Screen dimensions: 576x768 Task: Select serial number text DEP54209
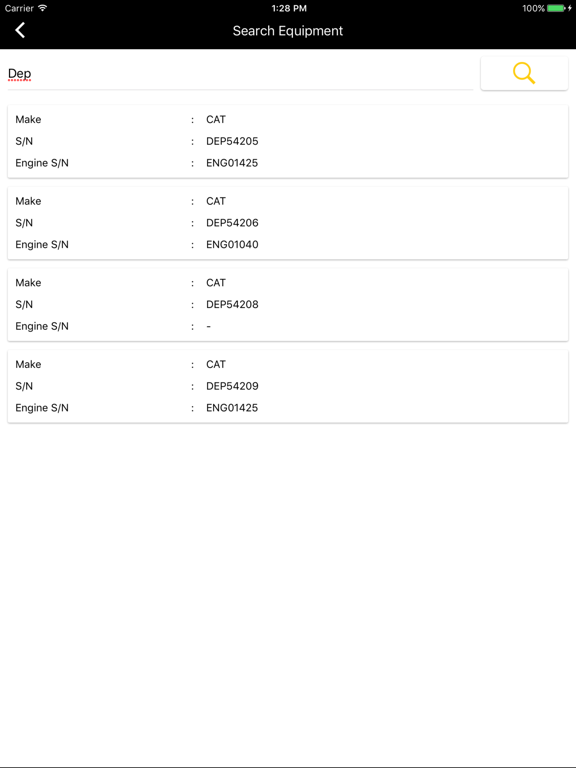[232, 386]
